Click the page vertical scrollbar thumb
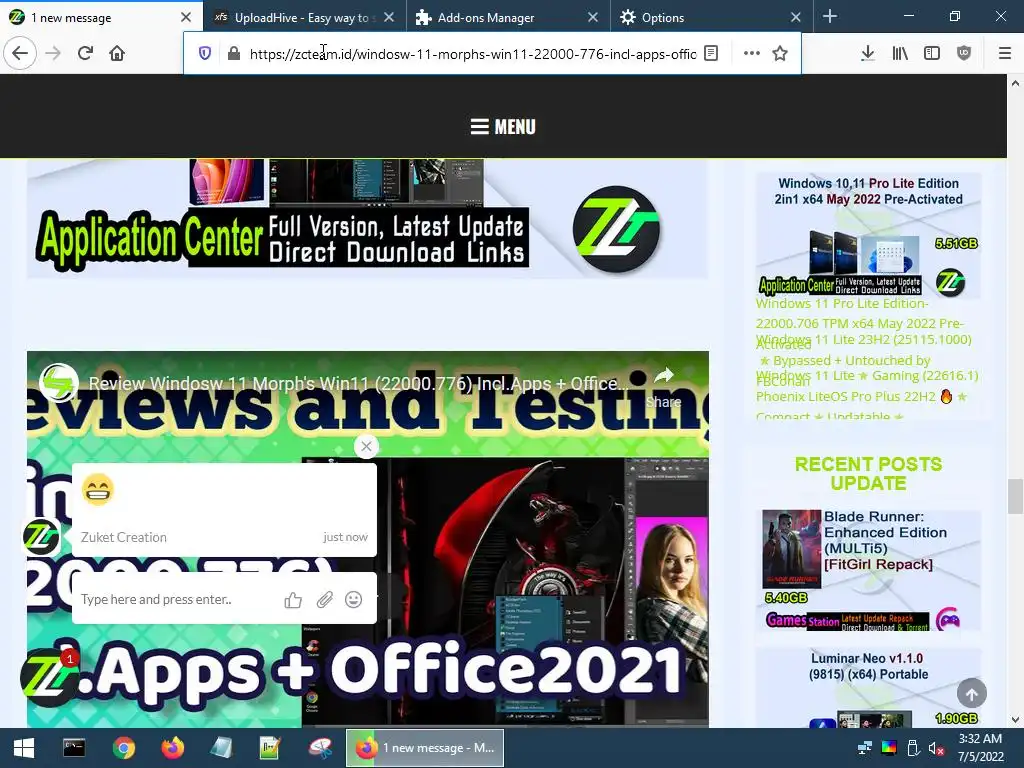The height and width of the screenshot is (768, 1024). tap(1015, 496)
